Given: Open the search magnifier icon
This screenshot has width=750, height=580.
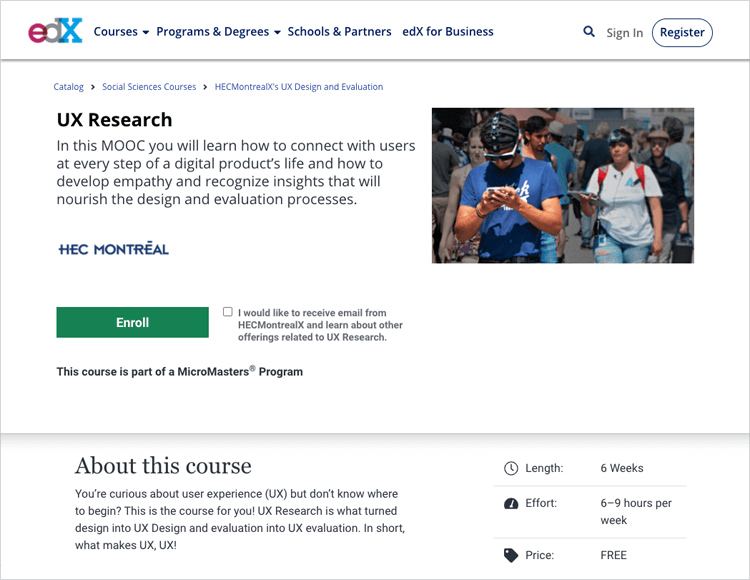Looking at the screenshot, I should click(589, 32).
